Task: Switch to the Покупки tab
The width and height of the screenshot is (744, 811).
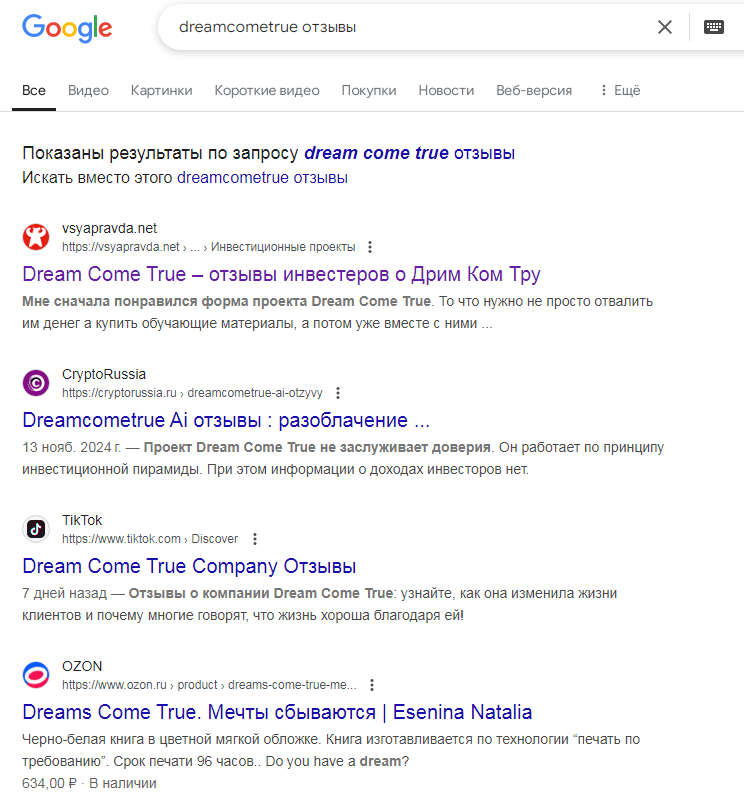Action: click(369, 91)
